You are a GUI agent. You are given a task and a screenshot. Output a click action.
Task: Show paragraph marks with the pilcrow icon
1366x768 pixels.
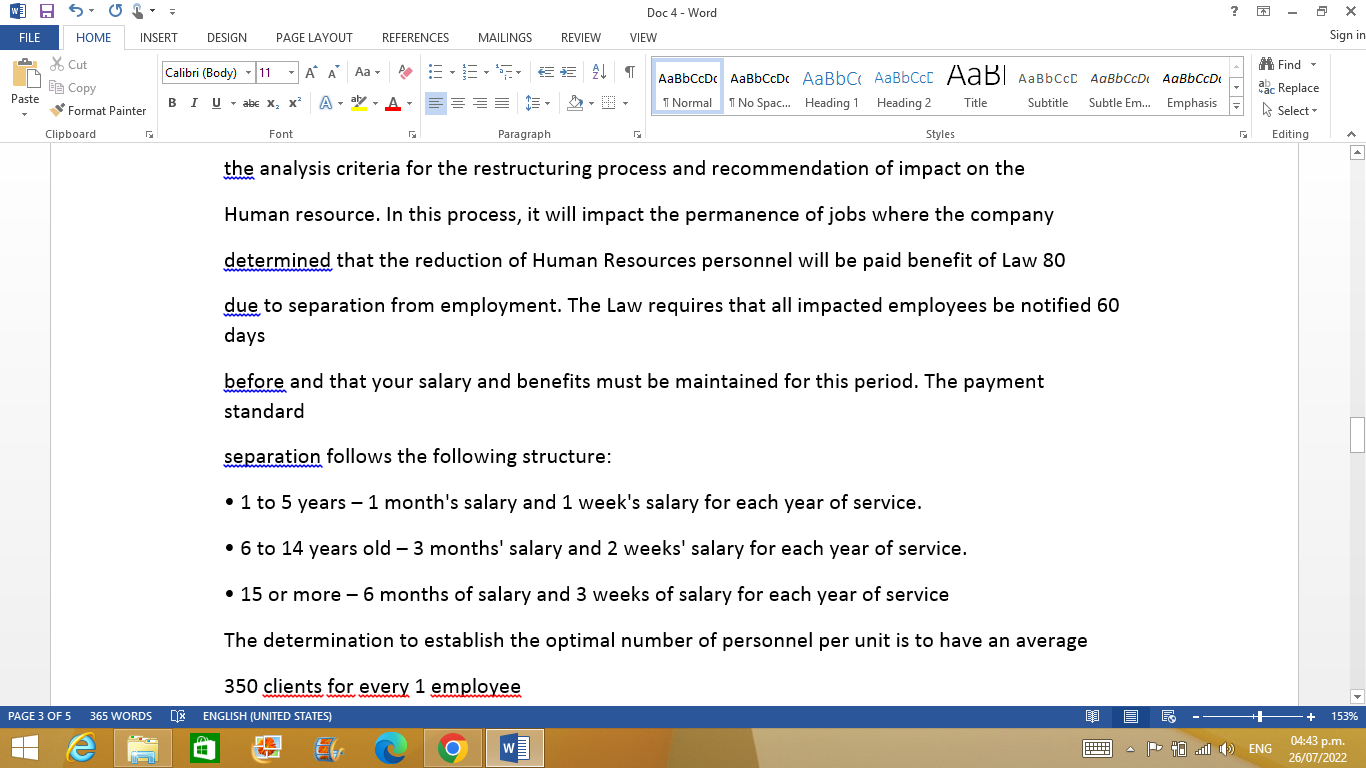[629, 72]
